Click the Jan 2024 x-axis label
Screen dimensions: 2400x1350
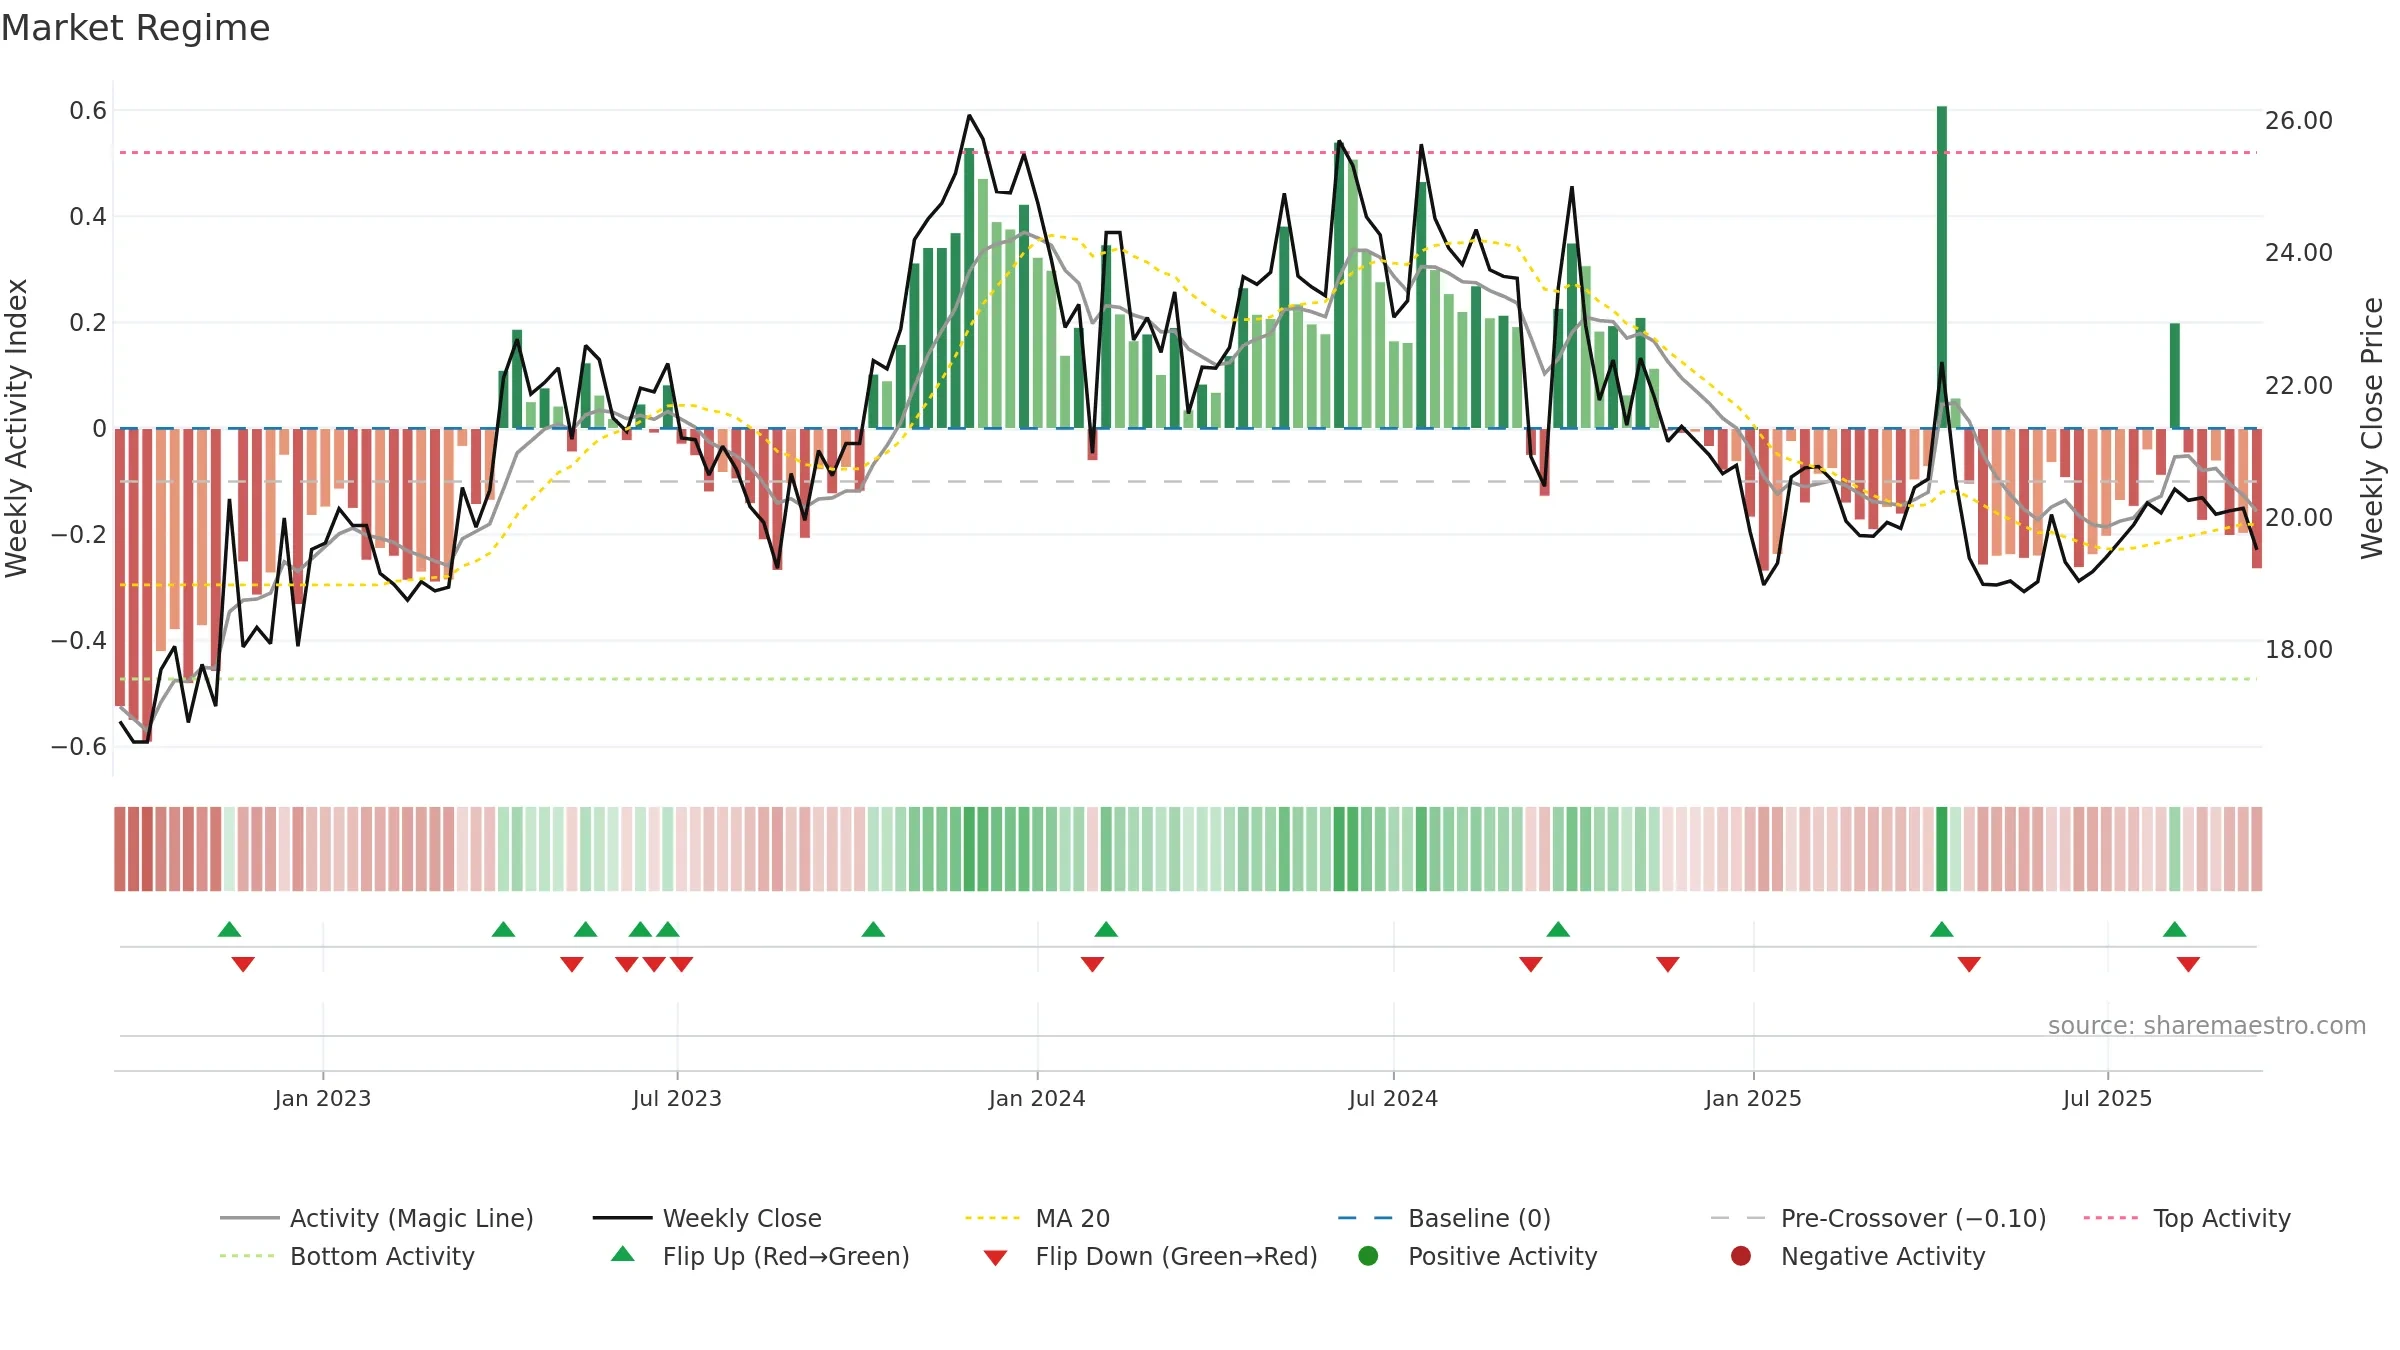(x=1037, y=1098)
